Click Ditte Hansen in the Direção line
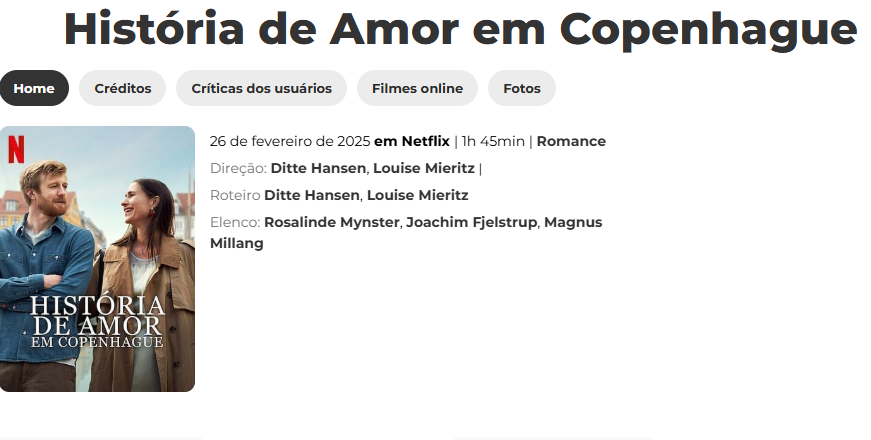 (x=318, y=168)
